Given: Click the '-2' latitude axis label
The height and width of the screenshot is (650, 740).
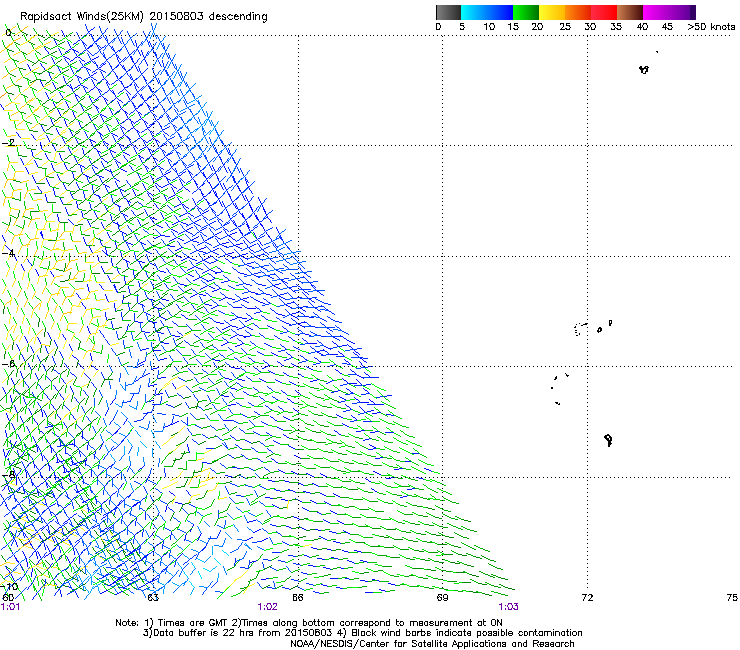Looking at the screenshot, I should pyautogui.click(x=8, y=143).
